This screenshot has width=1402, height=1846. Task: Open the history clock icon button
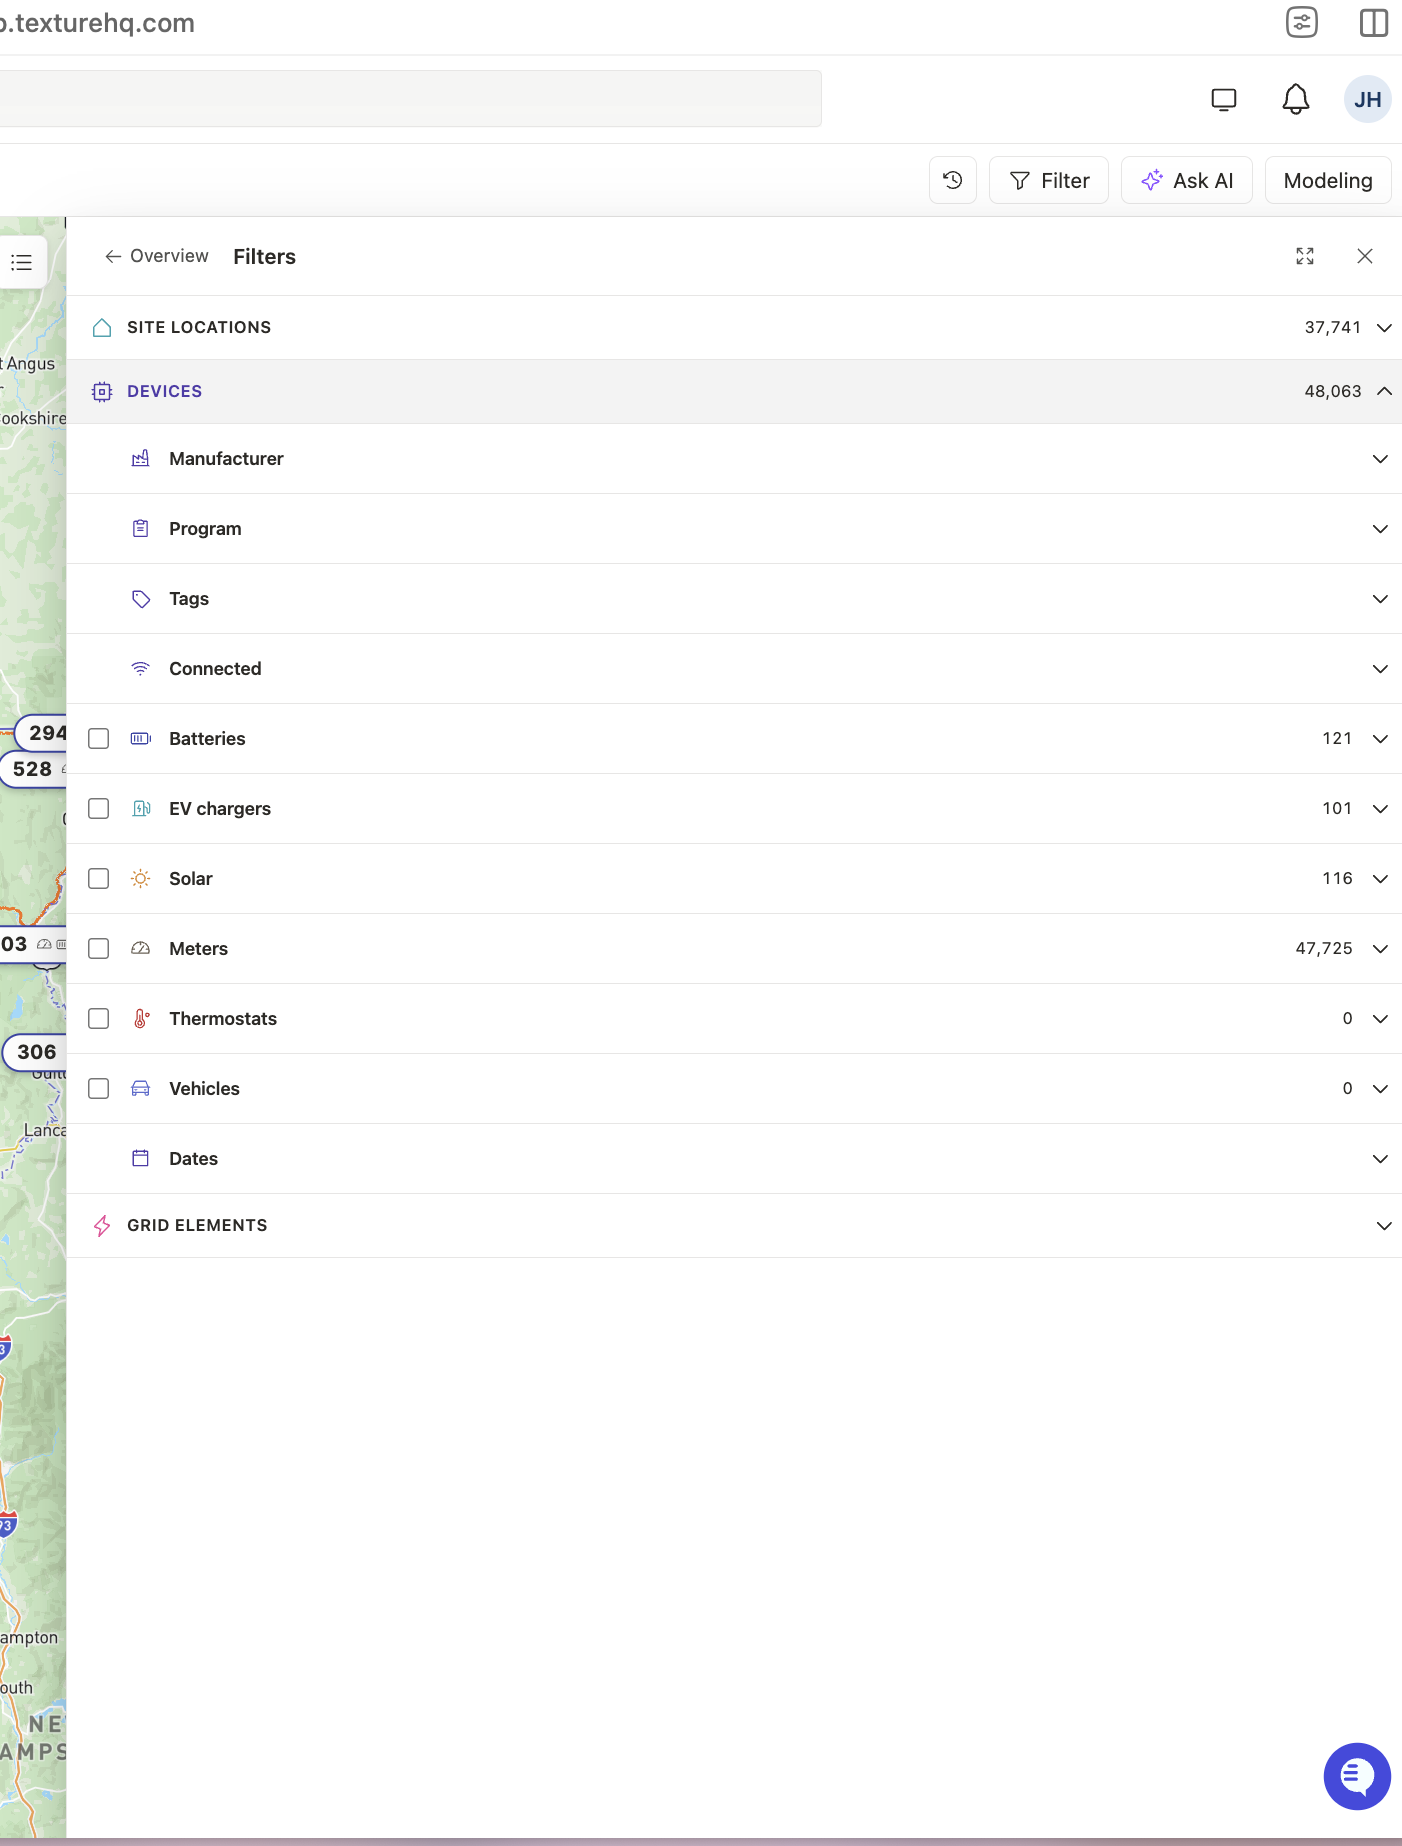coord(952,180)
